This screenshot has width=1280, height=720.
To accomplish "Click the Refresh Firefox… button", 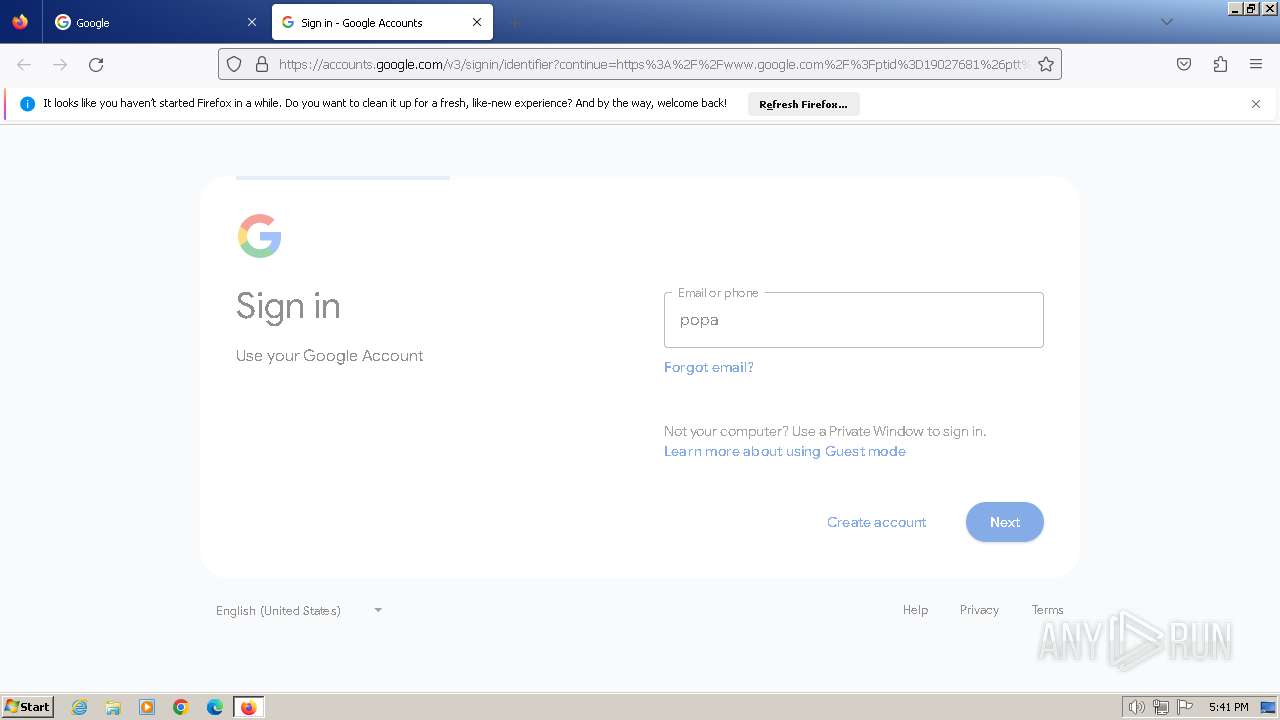I will (x=803, y=104).
